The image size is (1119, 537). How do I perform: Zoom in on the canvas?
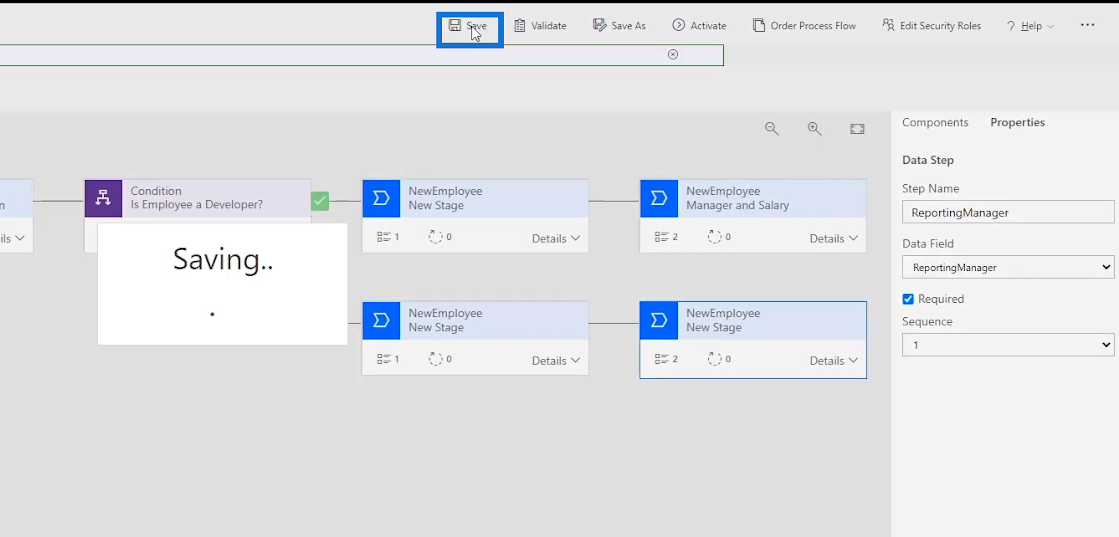(x=814, y=129)
